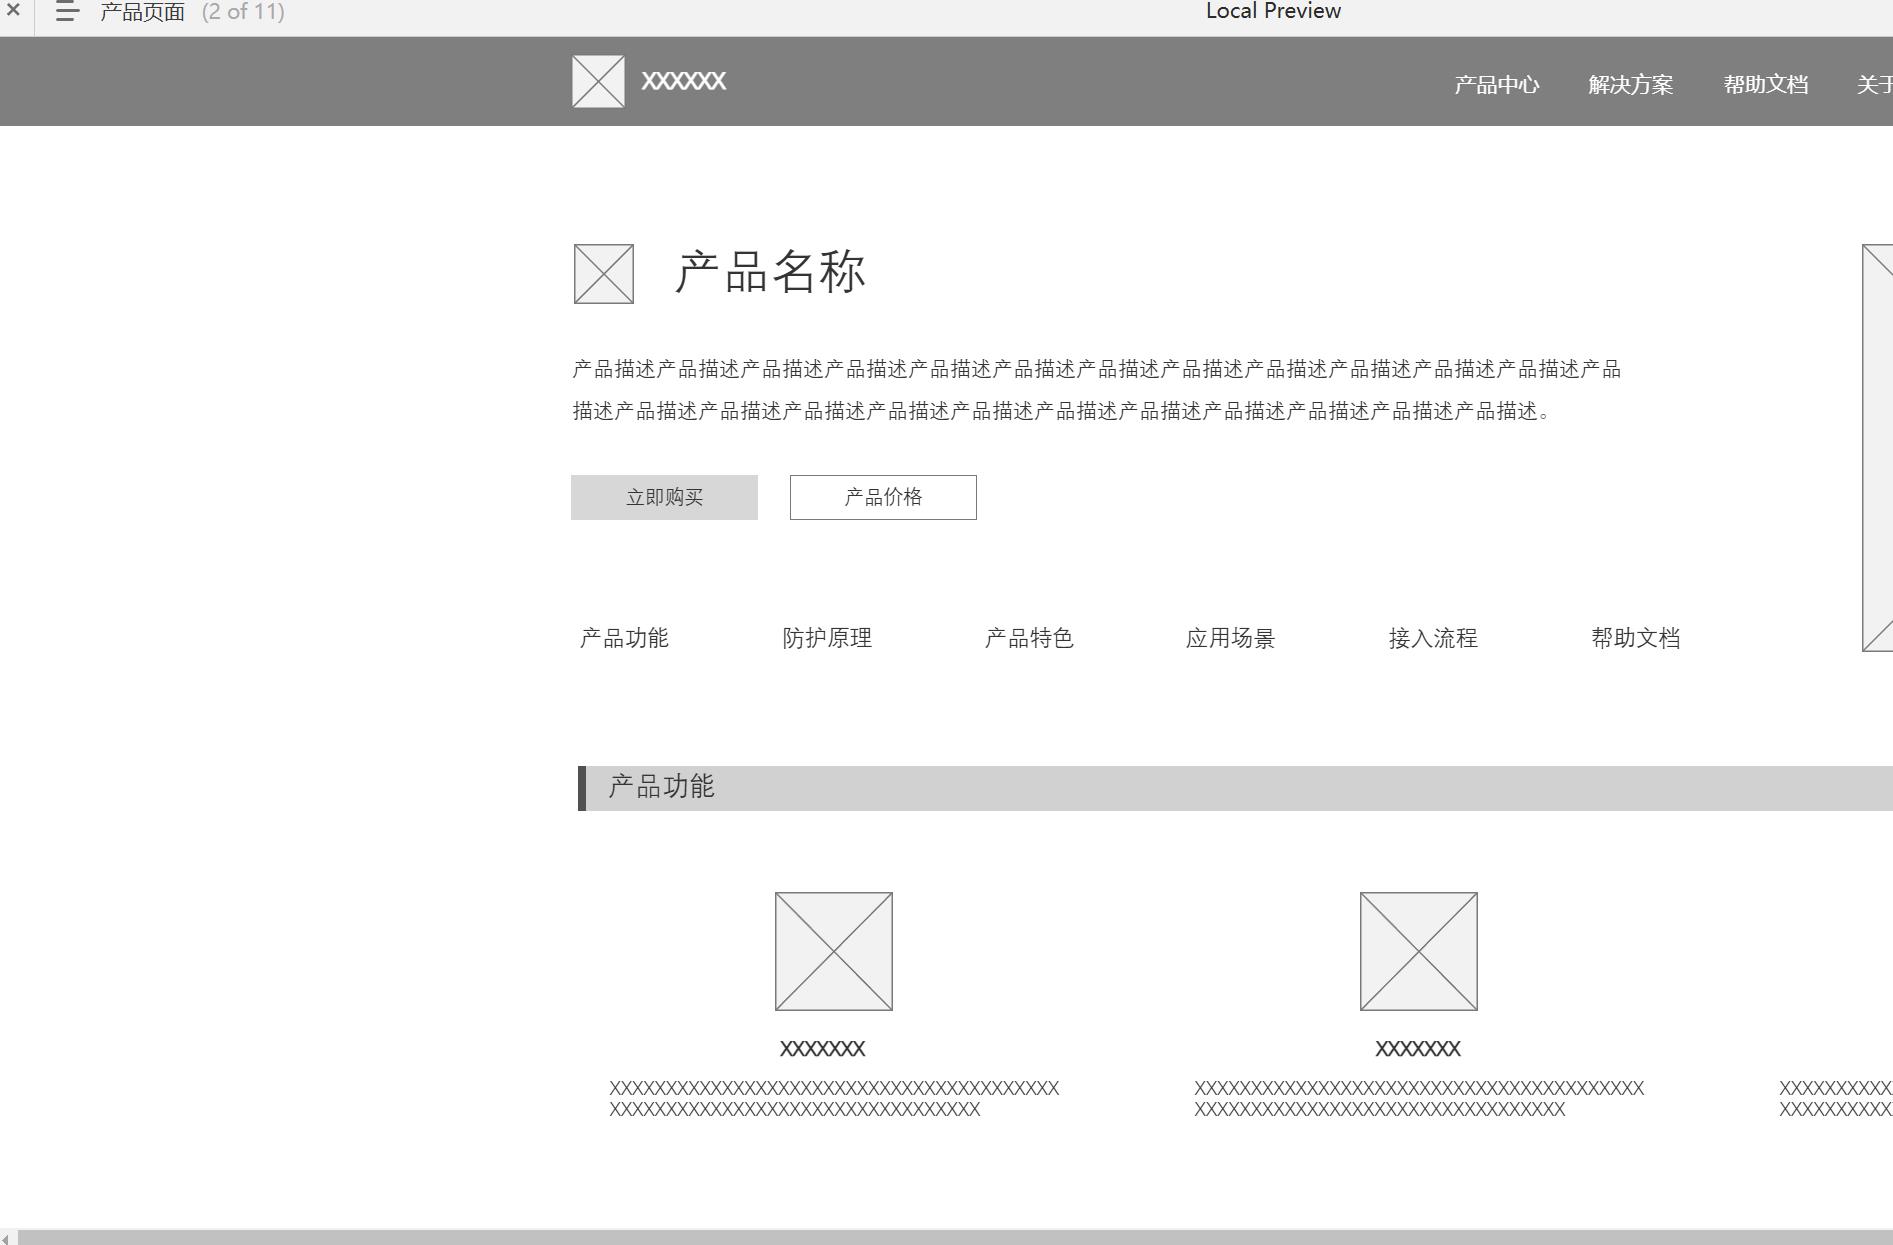The image size is (1893, 1245).
Task: Click the product description paragraph
Action: pos(1096,390)
